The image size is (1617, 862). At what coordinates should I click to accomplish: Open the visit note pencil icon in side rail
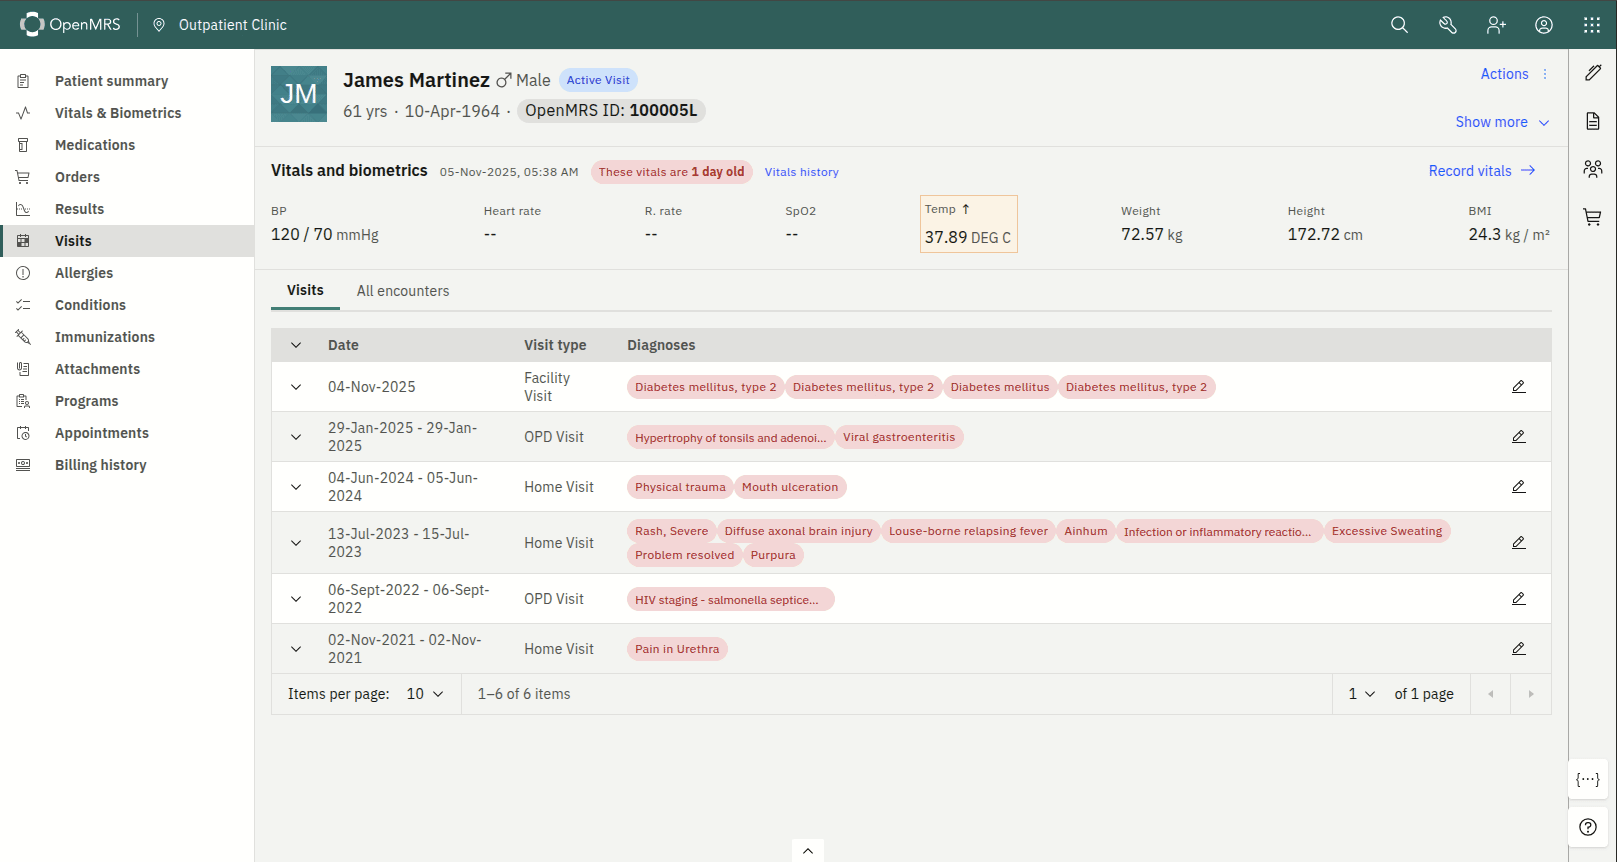click(1593, 73)
